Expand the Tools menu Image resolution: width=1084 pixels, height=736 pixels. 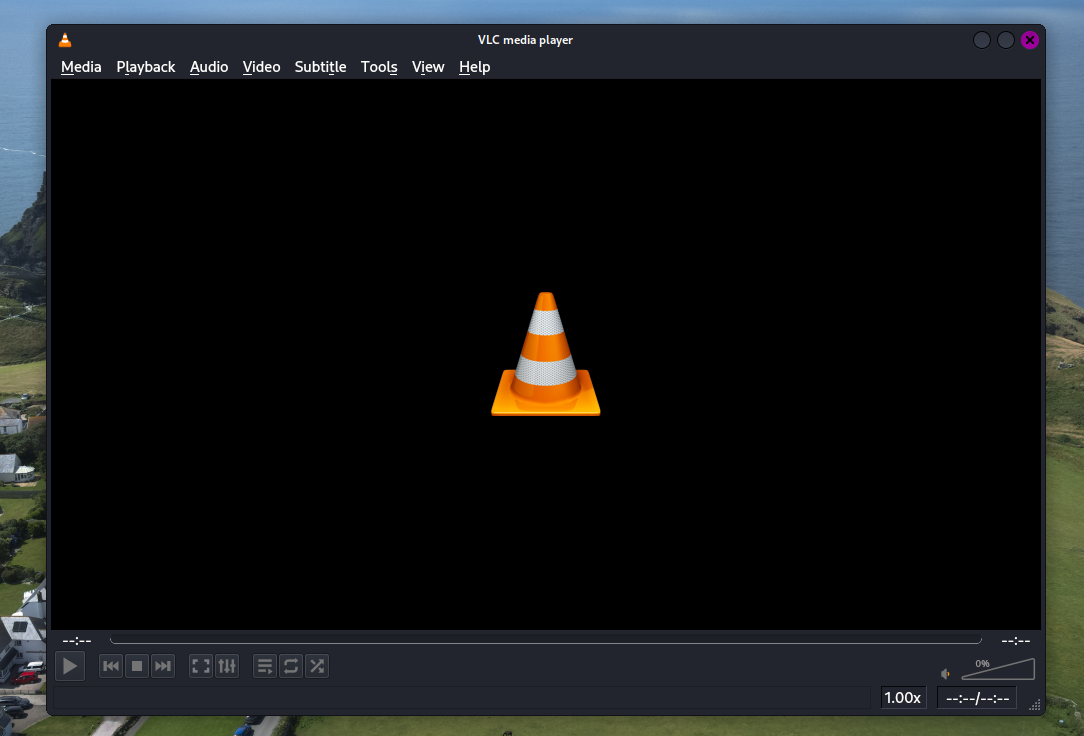click(379, 67)
